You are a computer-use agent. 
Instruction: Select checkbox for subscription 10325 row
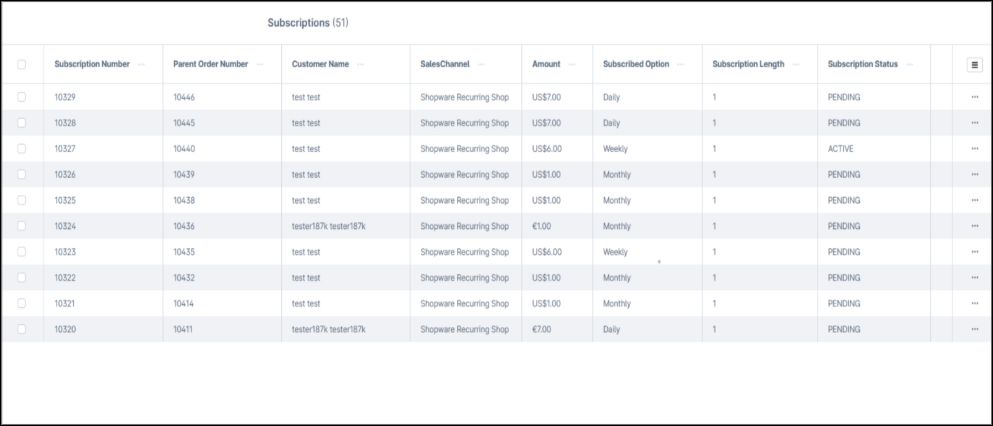[22, 200]
